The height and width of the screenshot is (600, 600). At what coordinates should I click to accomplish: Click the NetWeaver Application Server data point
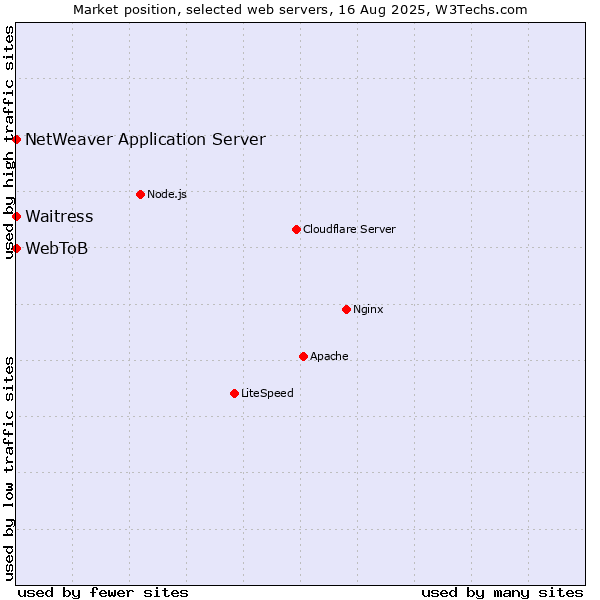16,140
